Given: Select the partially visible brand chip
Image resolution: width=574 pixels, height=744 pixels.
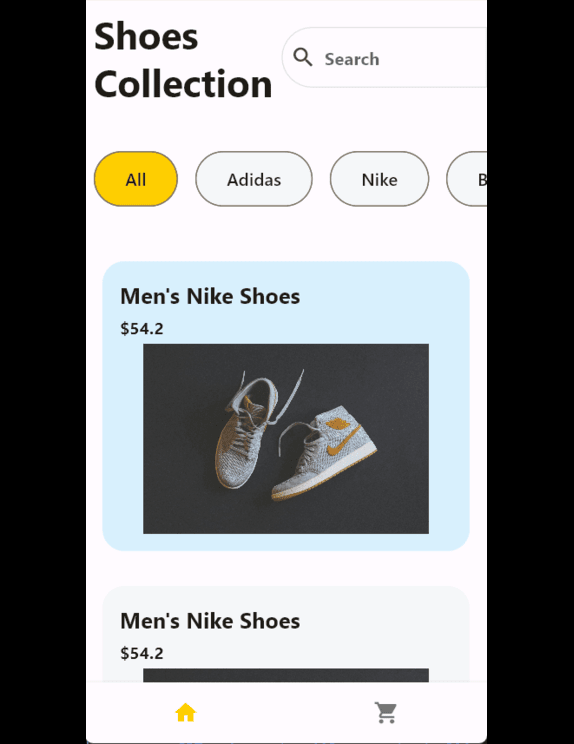Looking at the screenshot, I should pyautogui.click(x=467, y=179).
